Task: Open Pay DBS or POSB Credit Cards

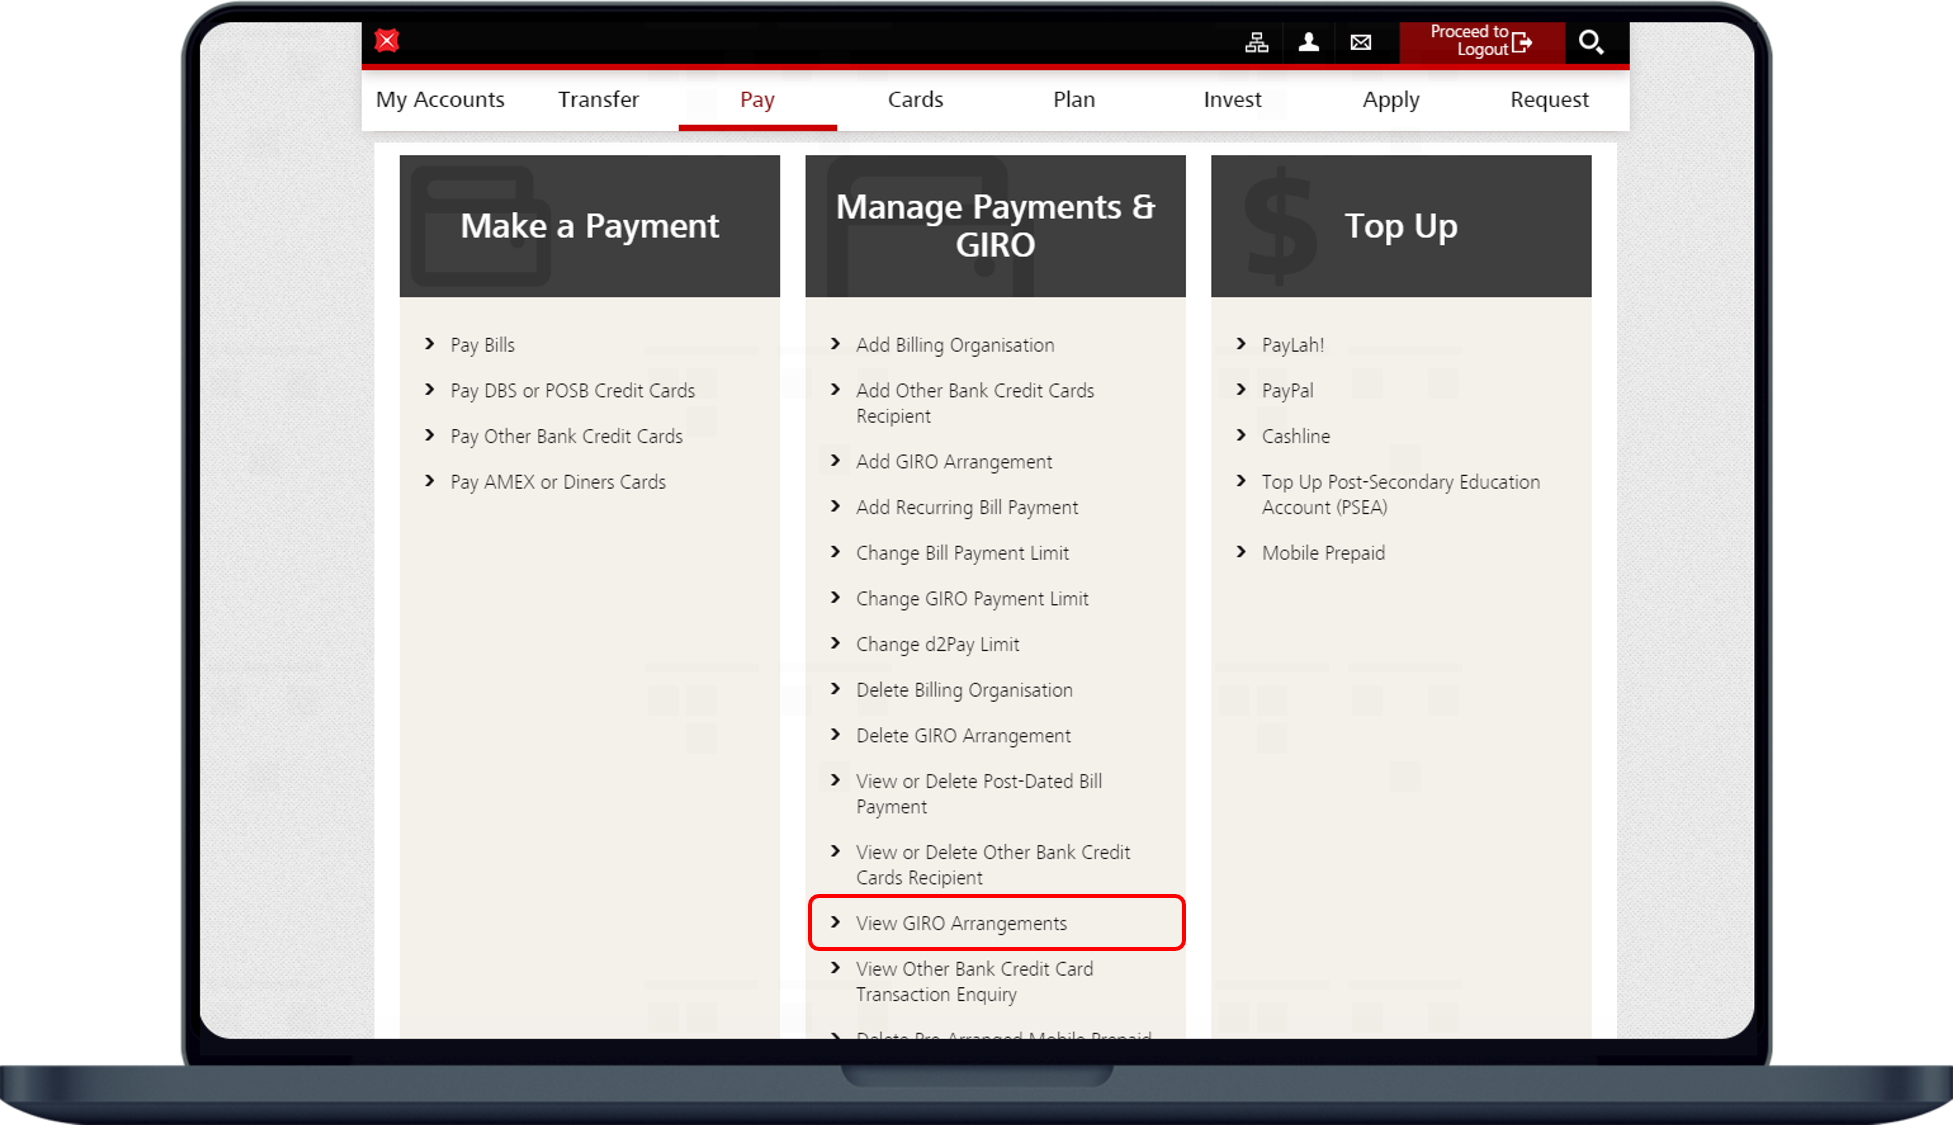Action: click(572, 390)
